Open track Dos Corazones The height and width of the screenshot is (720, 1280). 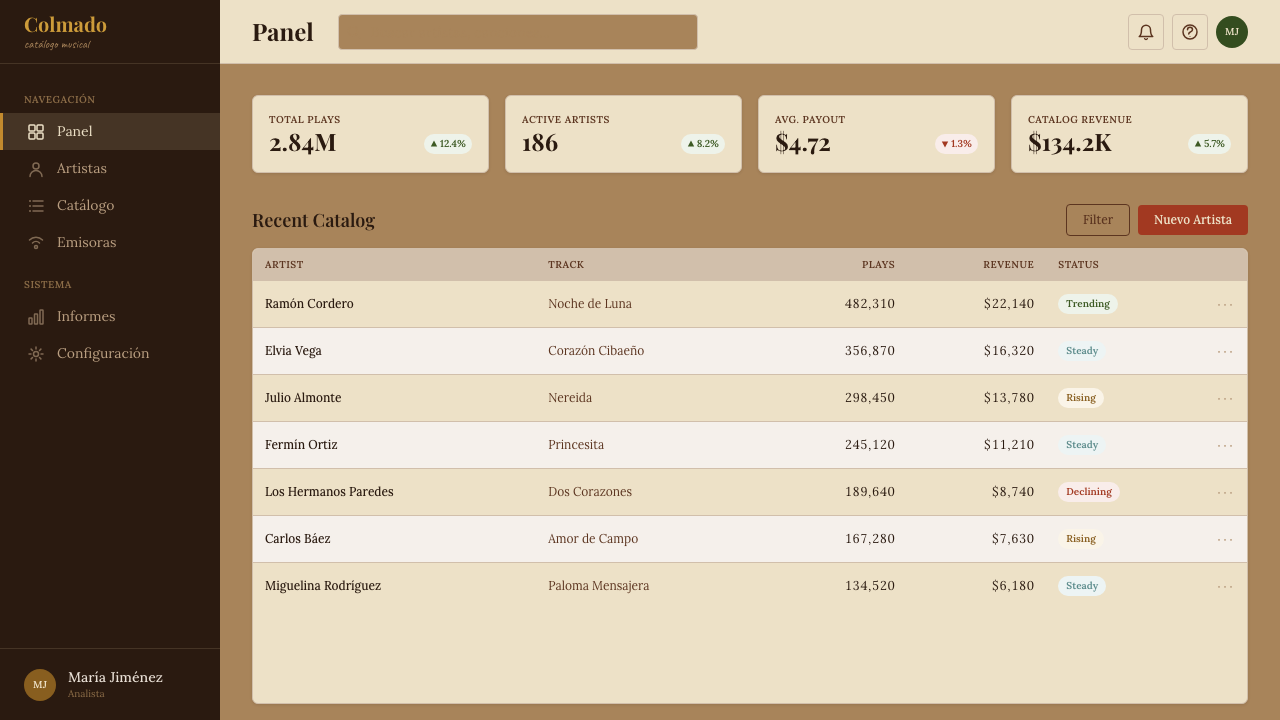(x=590, y=492)
